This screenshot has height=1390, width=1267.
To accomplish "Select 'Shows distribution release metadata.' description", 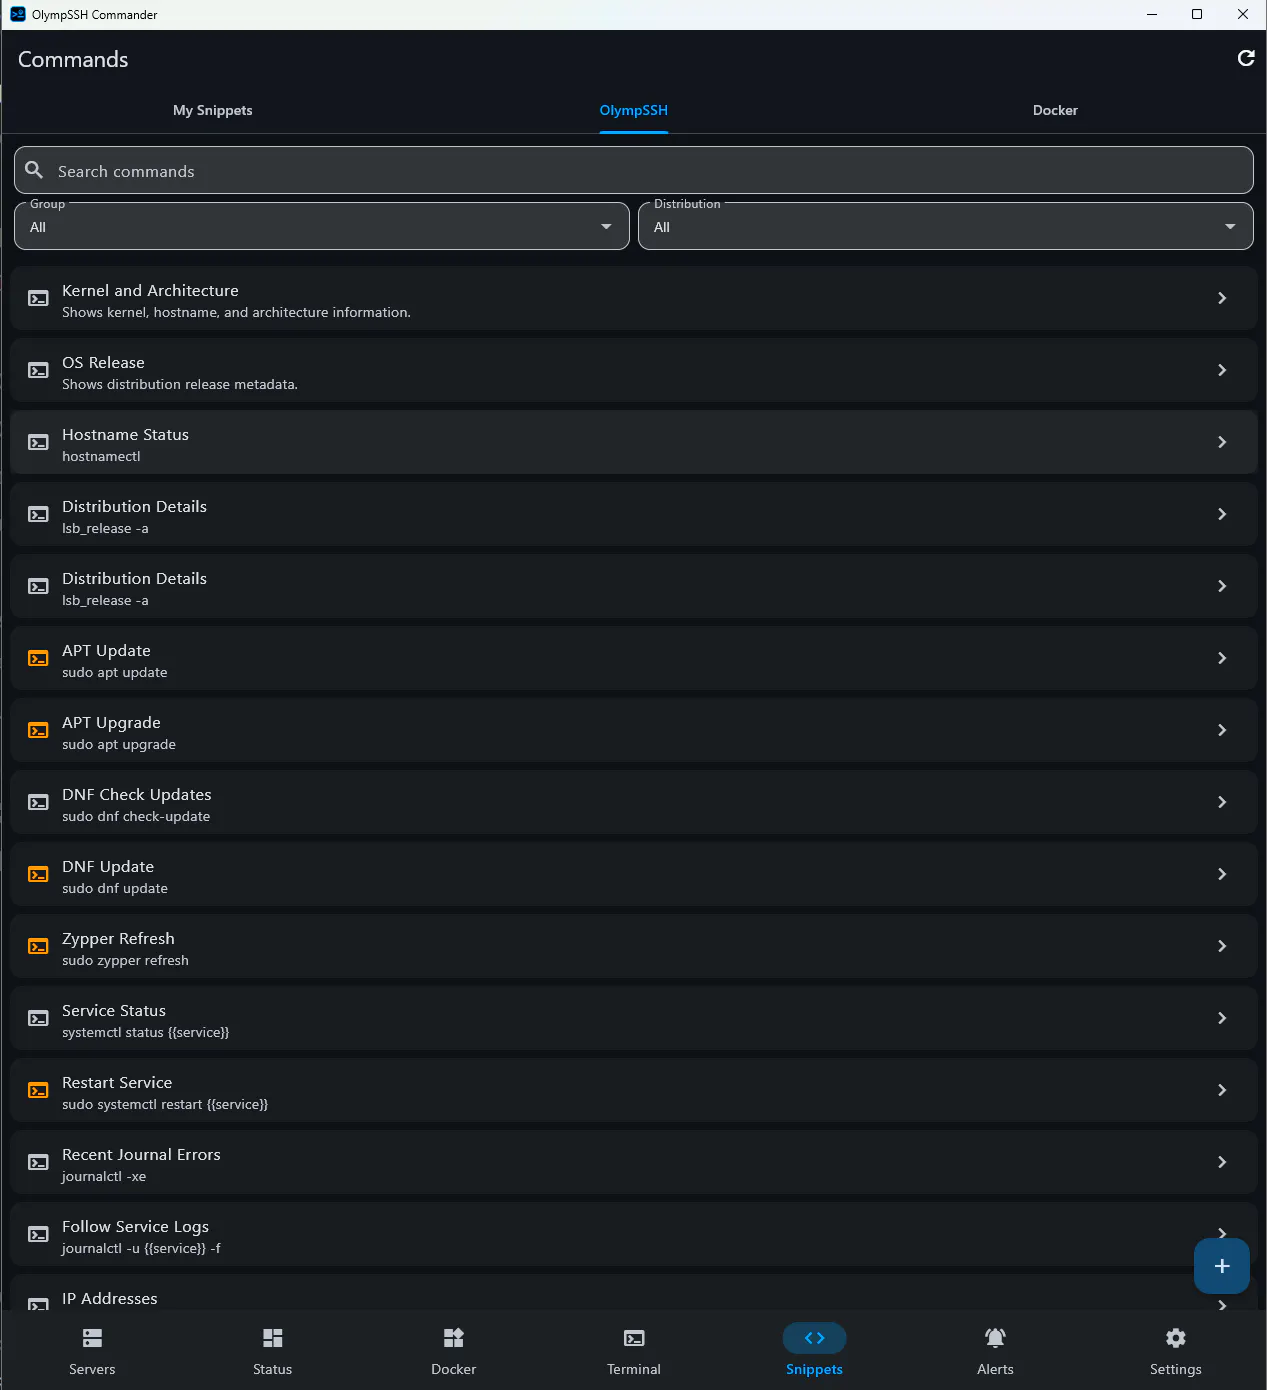I will (x=180, y=385).
